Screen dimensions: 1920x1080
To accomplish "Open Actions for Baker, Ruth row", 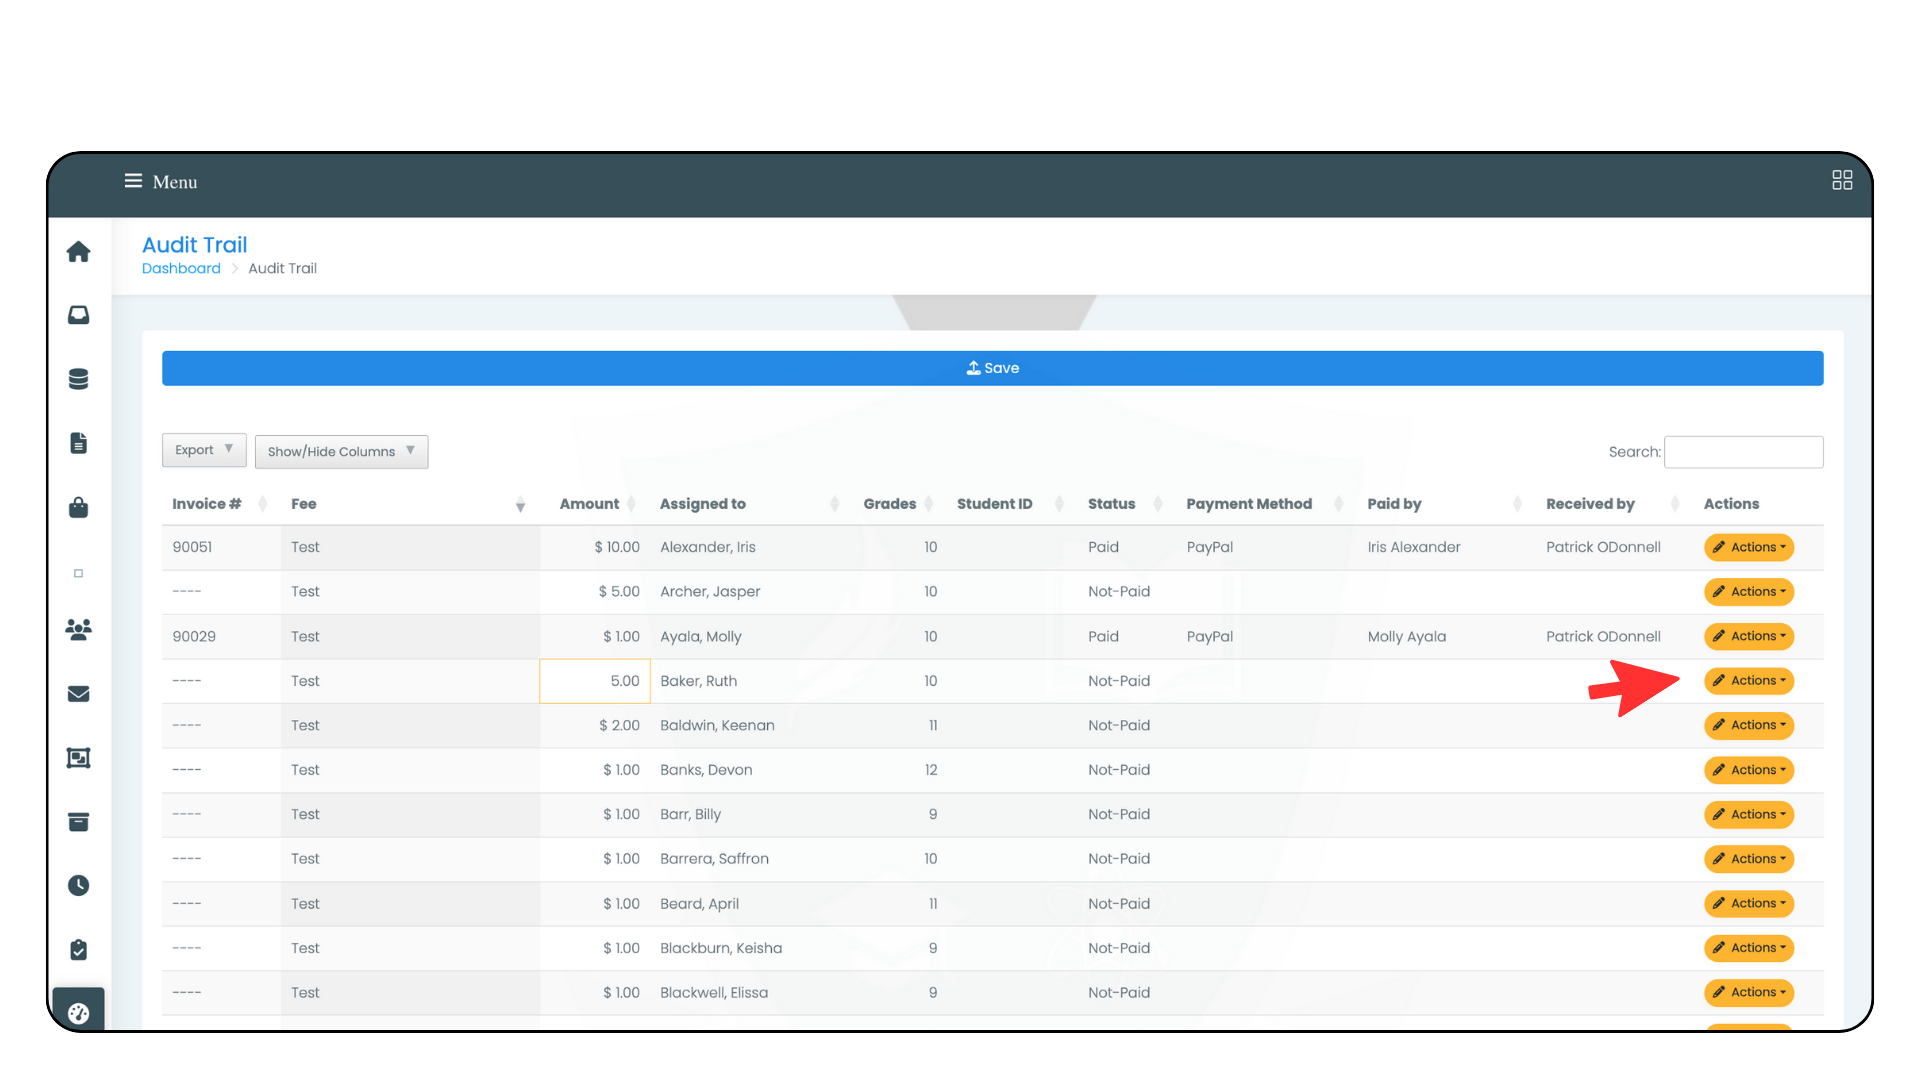I will point(1748,681).
